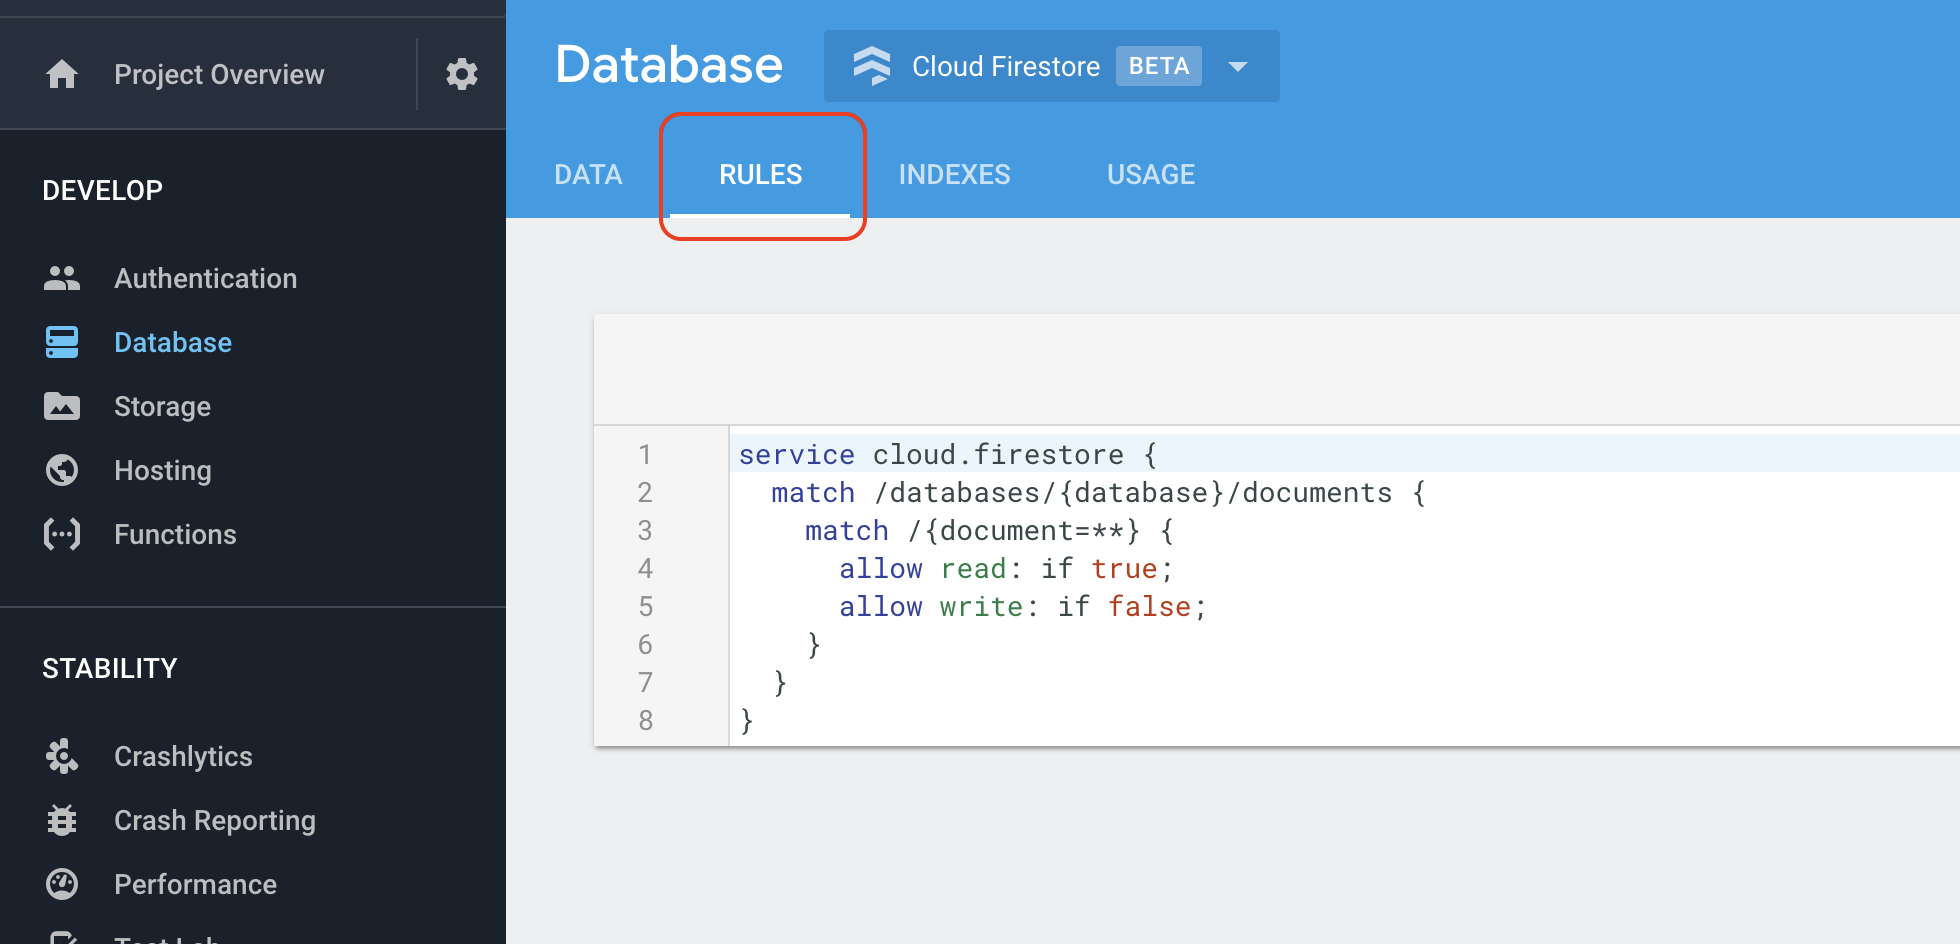
Task: Switch to the USAGE tab
Action: click(x=1150, y=174)
